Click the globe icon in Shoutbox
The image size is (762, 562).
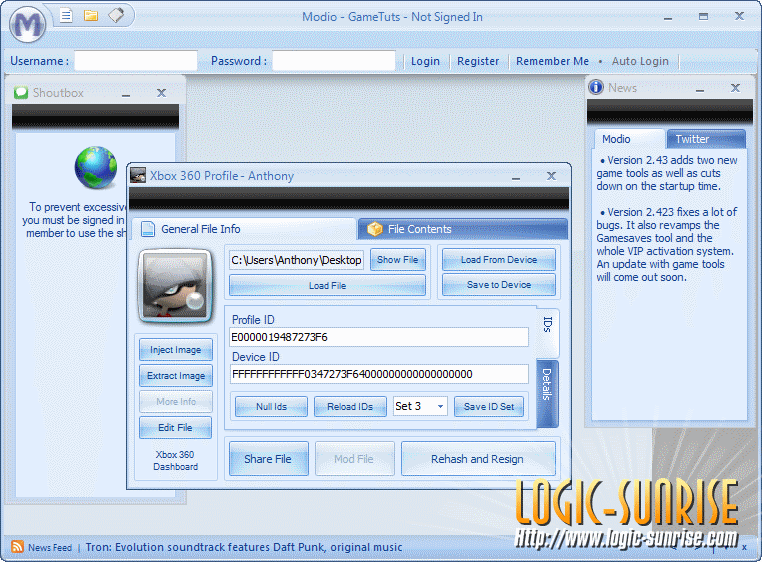(x=96, y=167)
